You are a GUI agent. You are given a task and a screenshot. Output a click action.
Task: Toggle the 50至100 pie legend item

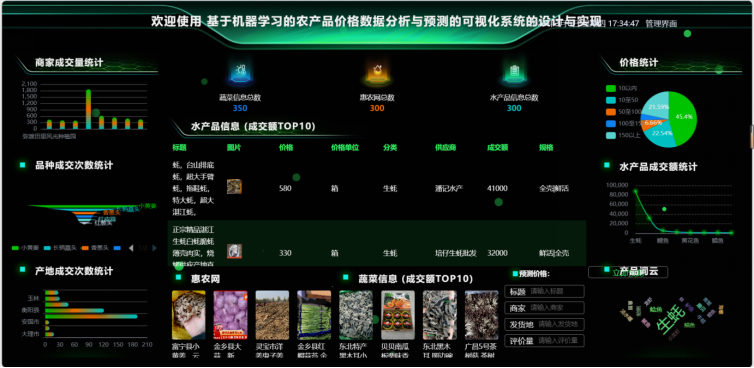[624, 112]
